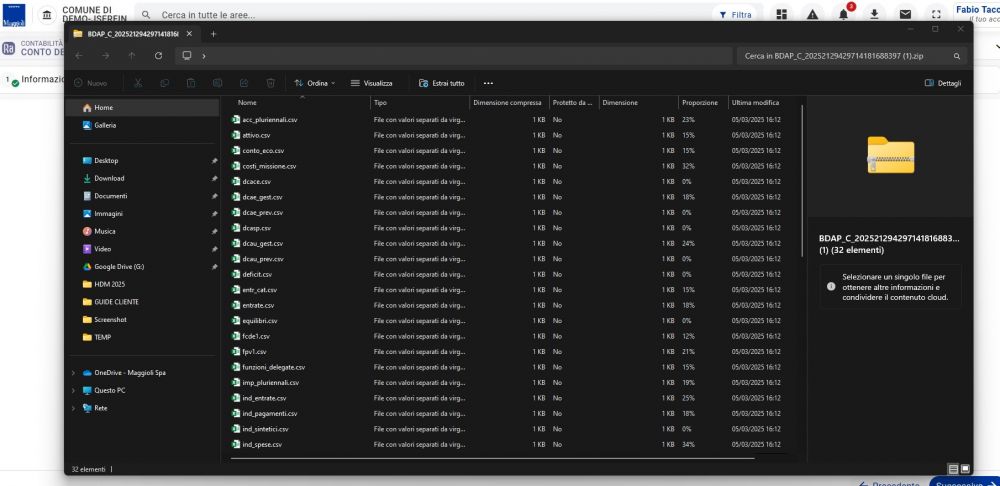The image size is (1000, 486).
Task: Click the download arrow icon in web app header
Action: [x=874, y=14]
